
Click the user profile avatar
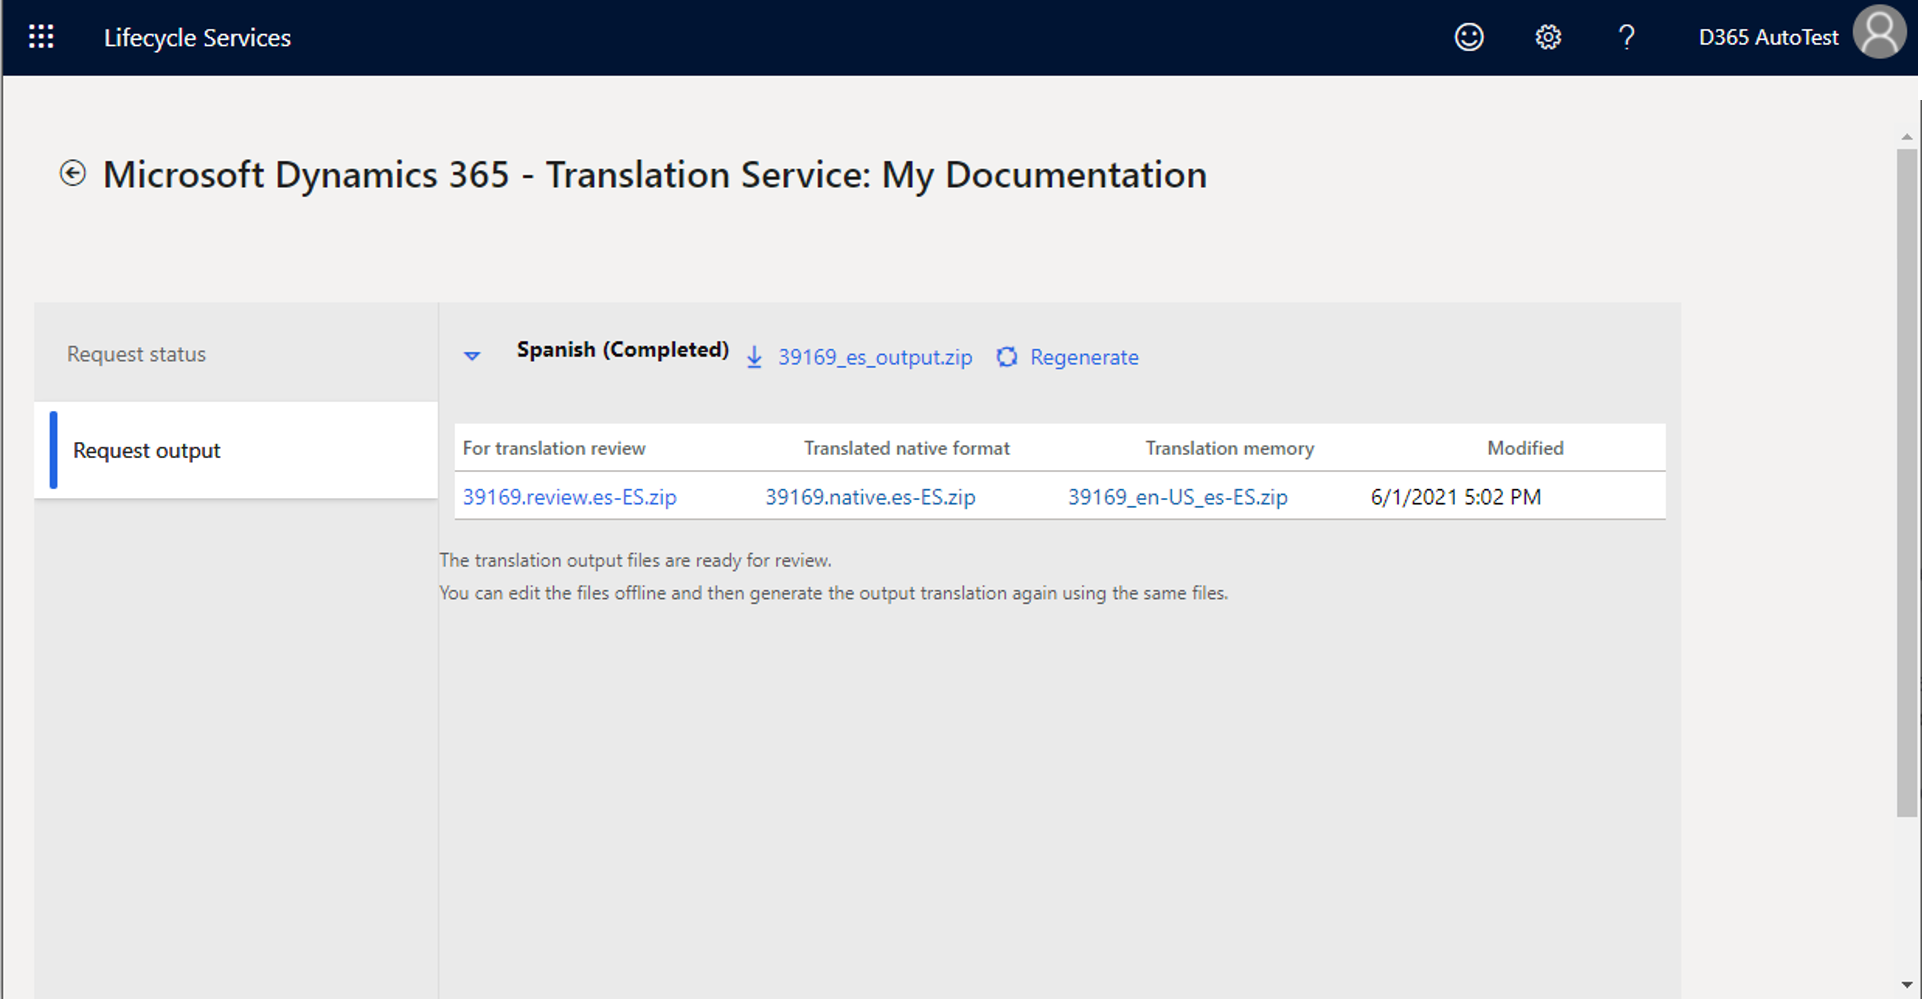coord(1880,32)
